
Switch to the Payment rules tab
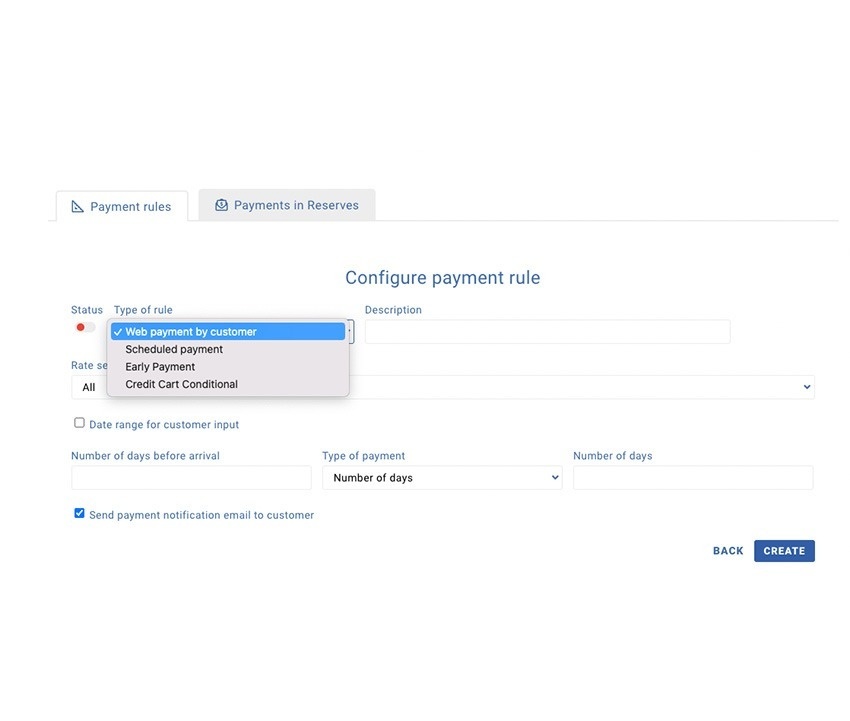coord(122,207)
